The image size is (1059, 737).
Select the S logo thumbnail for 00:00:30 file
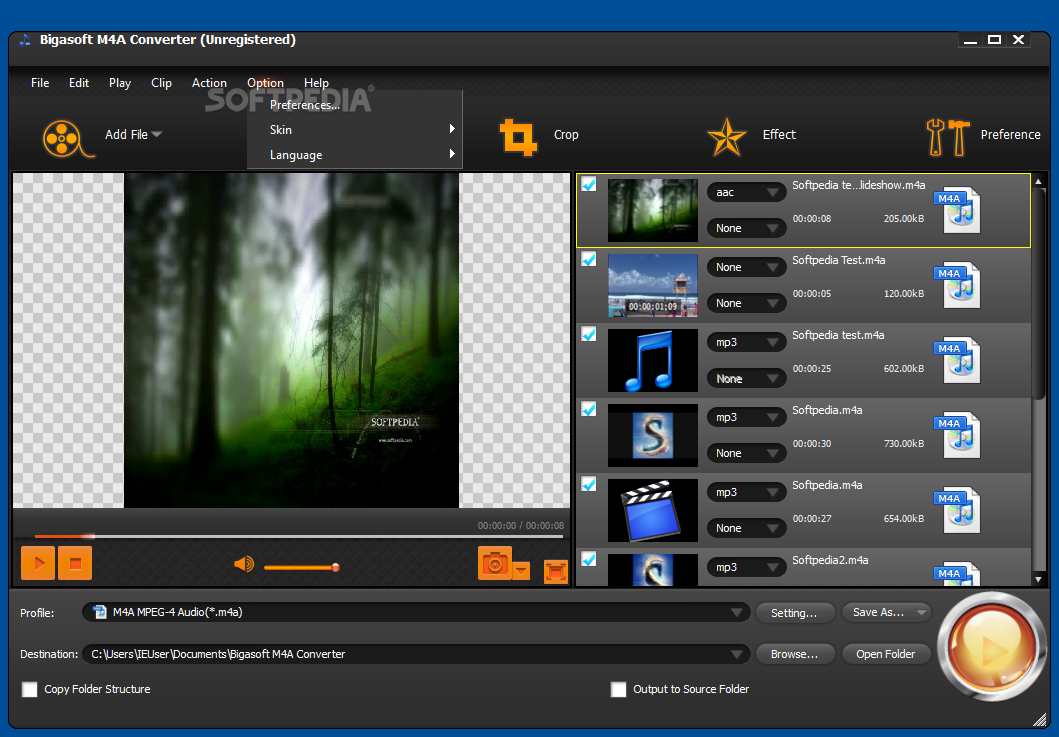click(652, 435)
